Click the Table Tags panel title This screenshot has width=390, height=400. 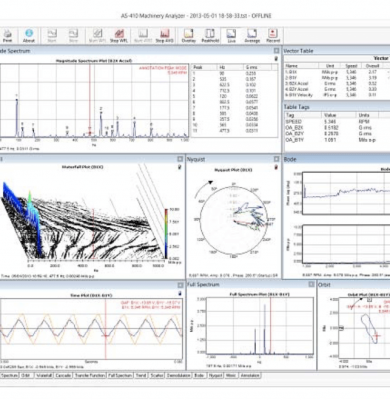tap(297, 107)
